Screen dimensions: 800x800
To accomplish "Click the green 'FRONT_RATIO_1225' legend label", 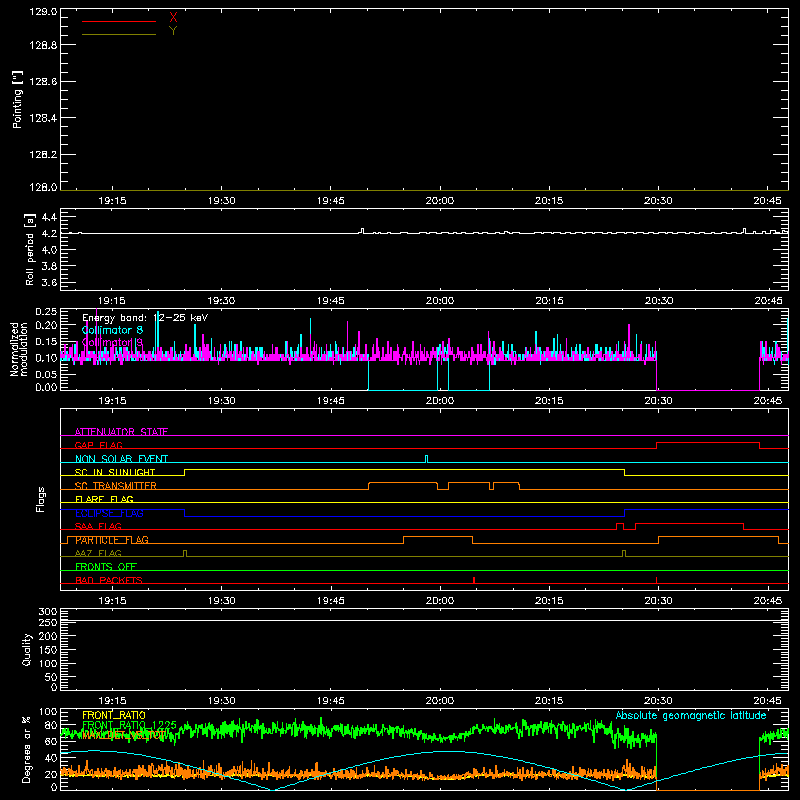I will 129,725.
